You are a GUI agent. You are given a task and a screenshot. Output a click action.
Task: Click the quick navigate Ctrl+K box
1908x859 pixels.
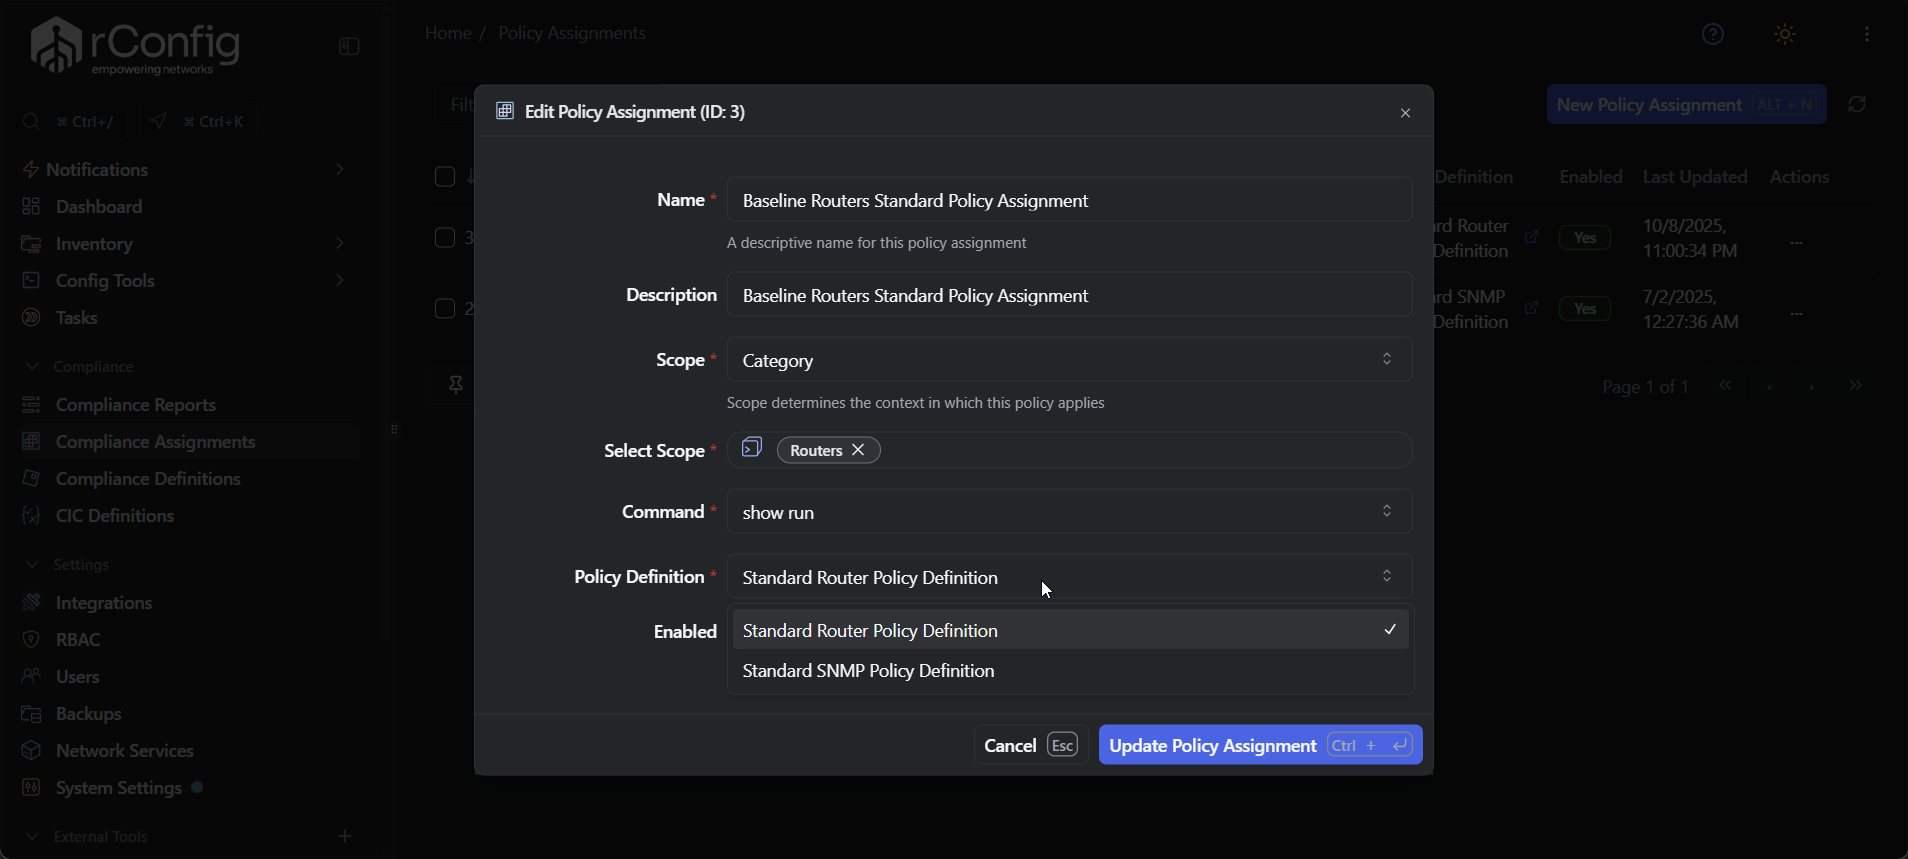197,121
